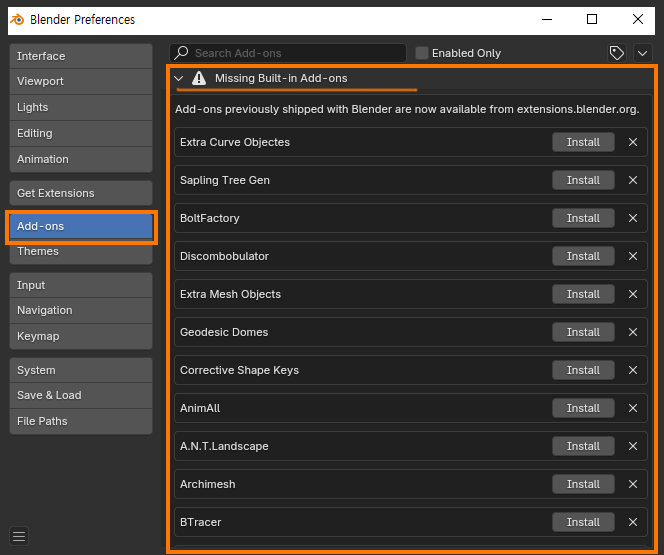The height and width of the screenshot is (555, 664).
Task: Open the File Paths tab
Action: pyautogui.click(x=81, y=422)
